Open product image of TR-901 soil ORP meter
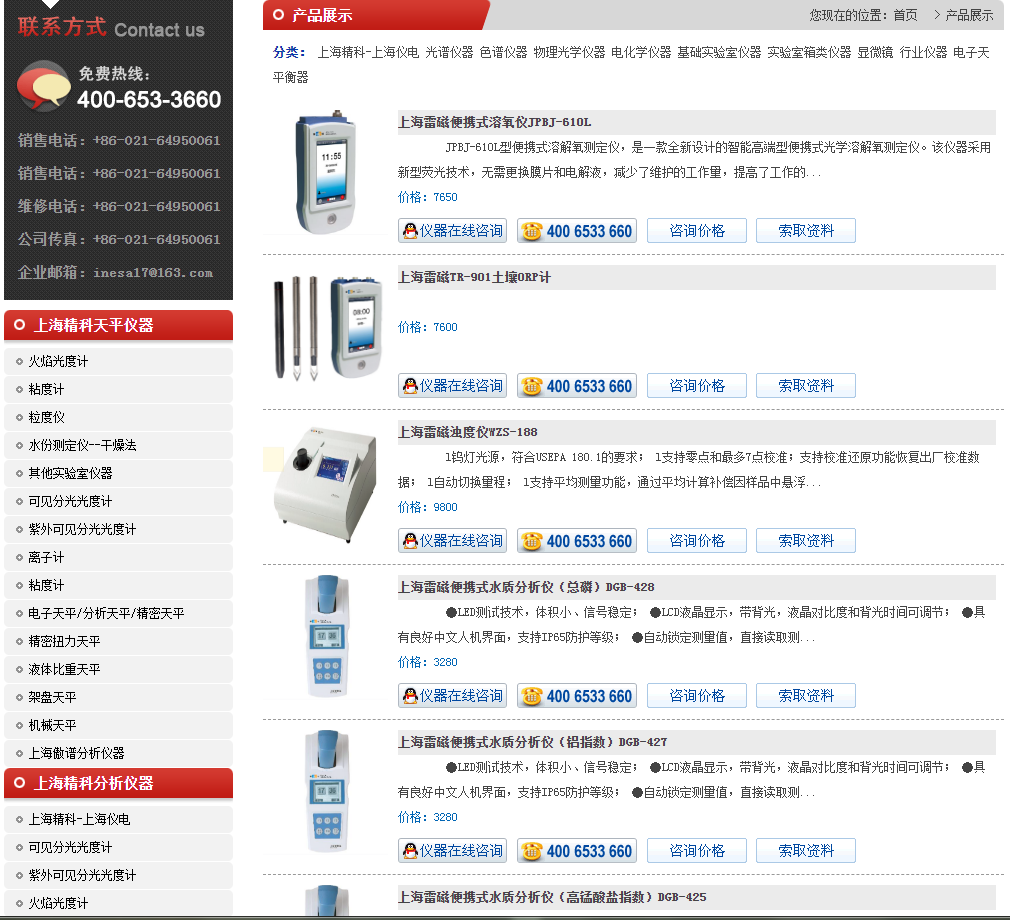 click(x=327, y=329)
